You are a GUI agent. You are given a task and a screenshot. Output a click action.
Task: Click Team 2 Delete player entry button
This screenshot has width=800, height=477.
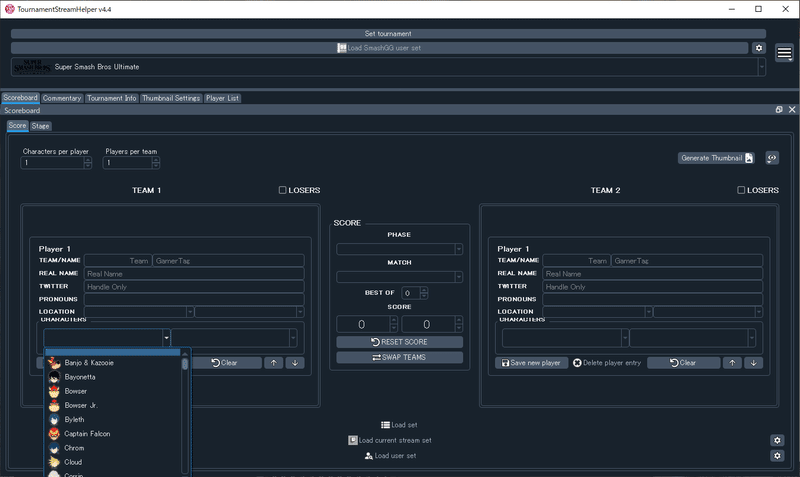[607, 363]
